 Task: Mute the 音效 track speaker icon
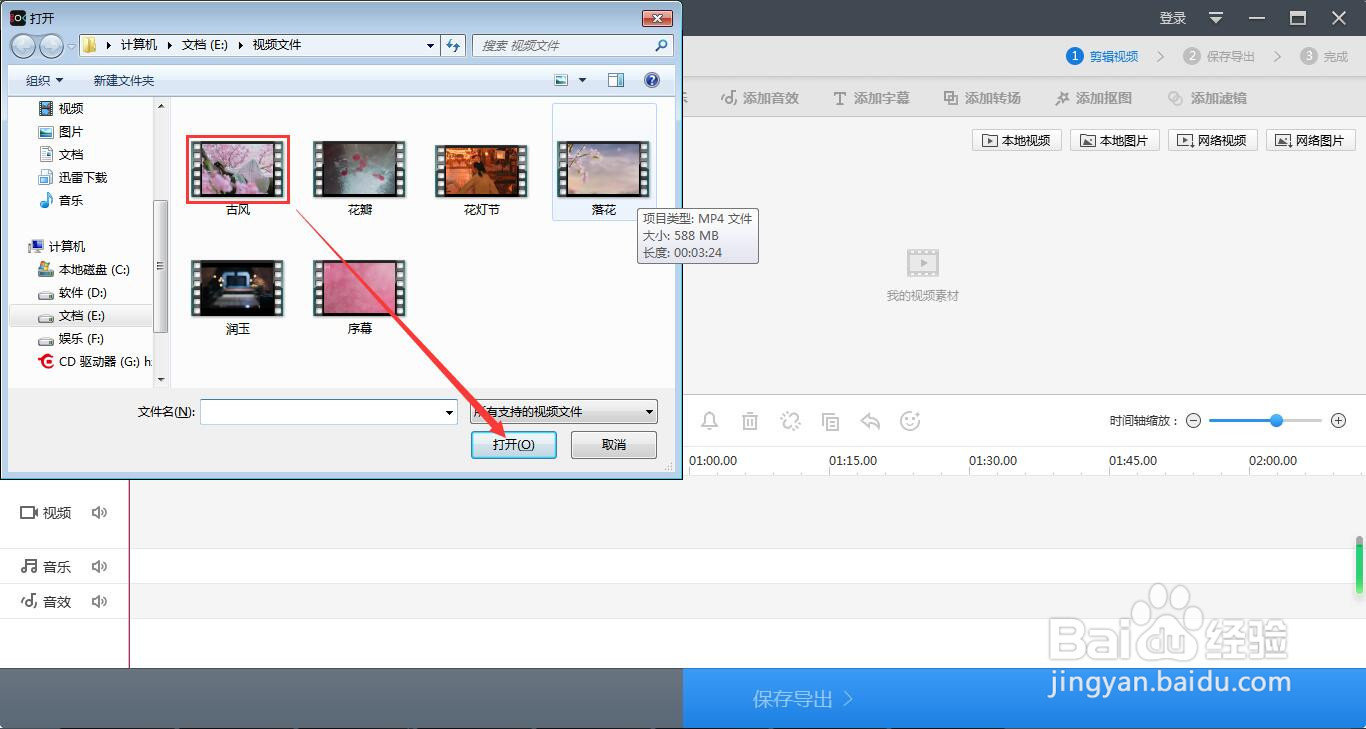pos(99,601)
